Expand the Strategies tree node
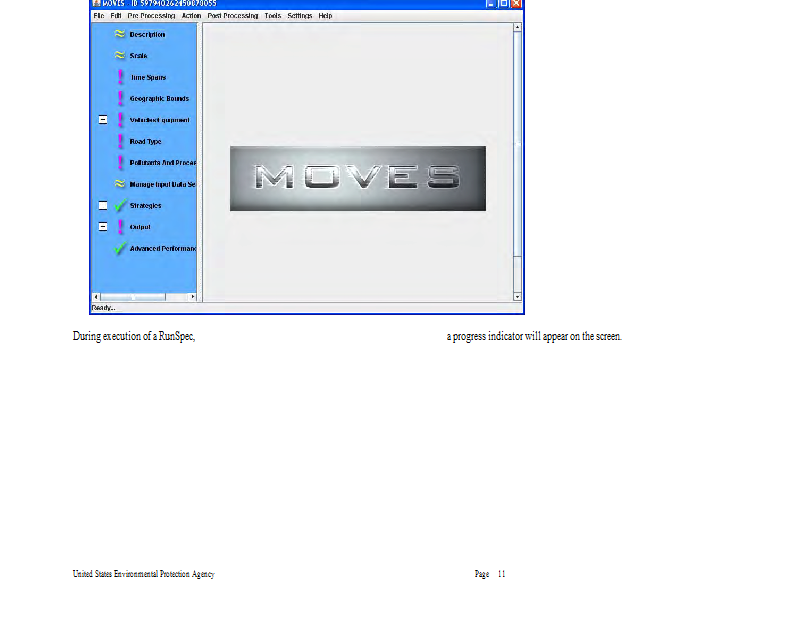Viewport: 800px width, 618px height. click(x=103, y=206)
